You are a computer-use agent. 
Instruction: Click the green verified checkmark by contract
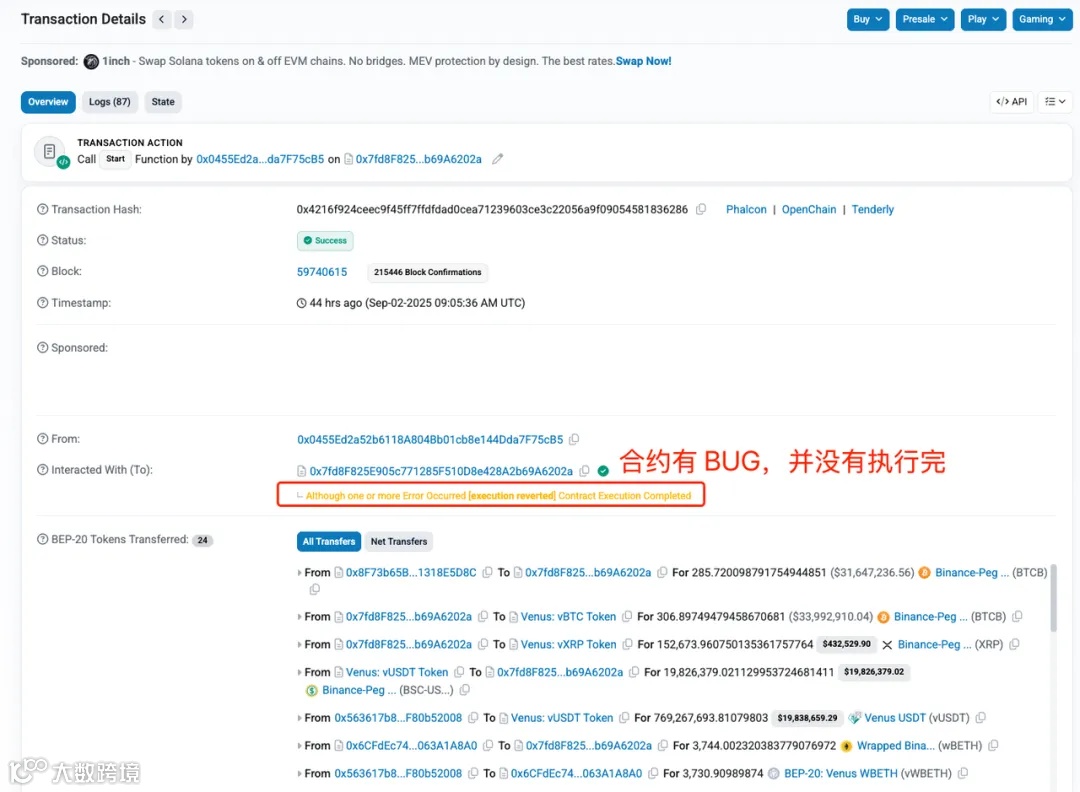coord(603,471)
